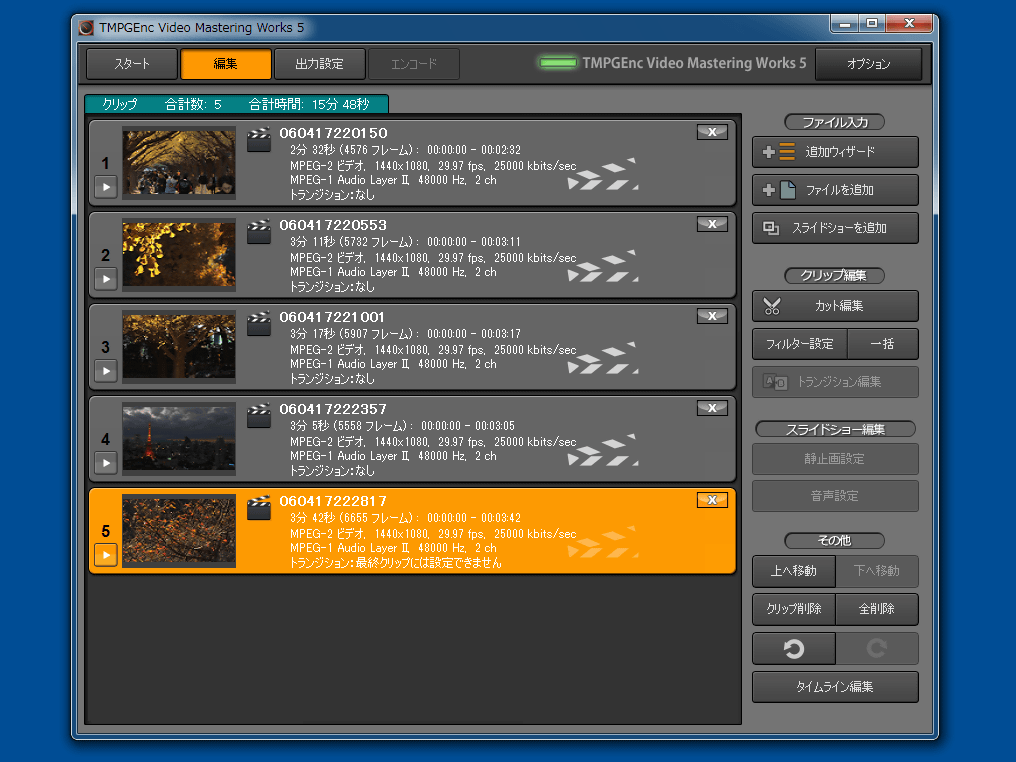Remove clip 060417221001 with its X button
1016x762 pixels.
pos(712,316)
